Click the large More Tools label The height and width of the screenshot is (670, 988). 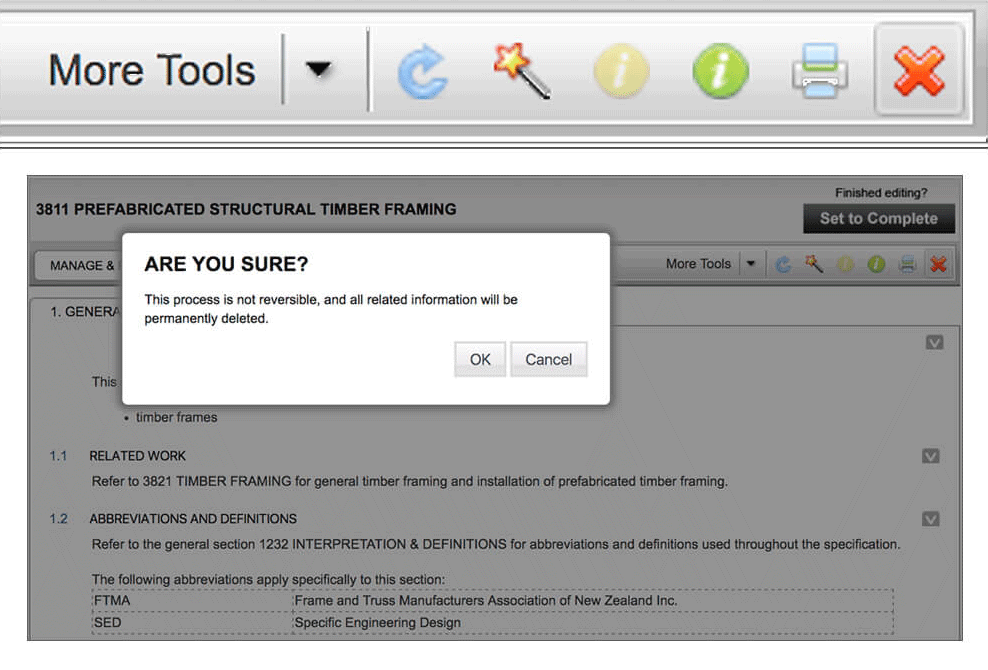click(x=152, y=71)
